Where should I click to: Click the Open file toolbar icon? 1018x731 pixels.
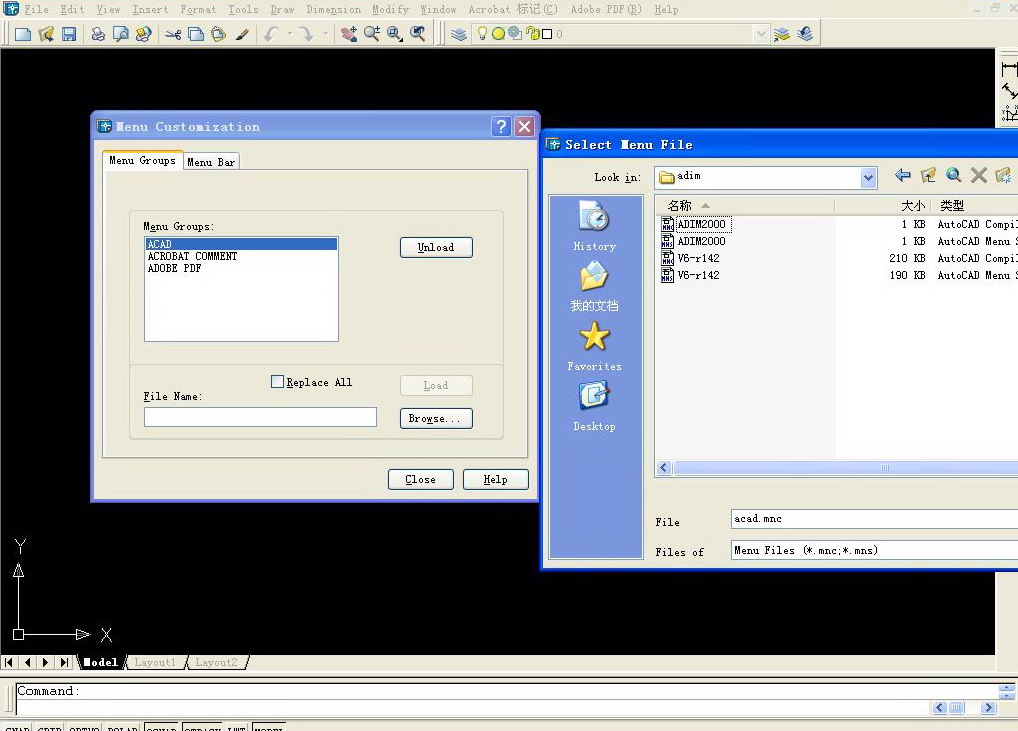click(x=45, y=34)
